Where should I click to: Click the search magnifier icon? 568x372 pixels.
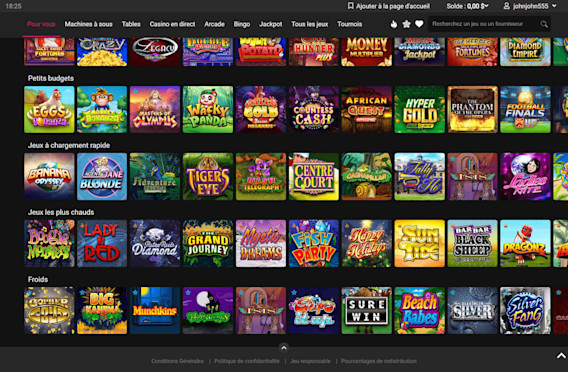(x=544, y=24)
